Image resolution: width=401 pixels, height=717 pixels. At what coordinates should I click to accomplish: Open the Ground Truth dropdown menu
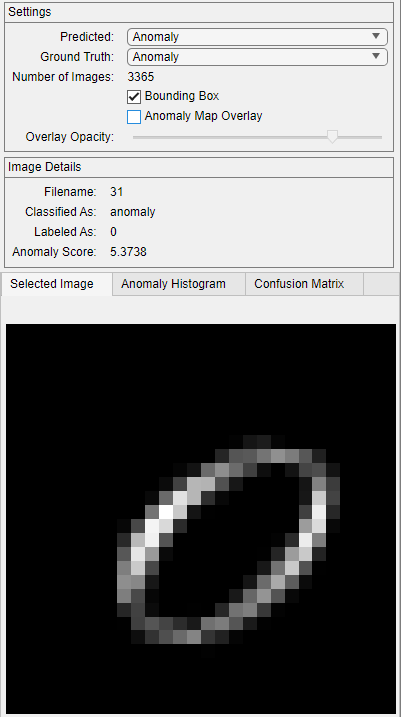[257, 57]
